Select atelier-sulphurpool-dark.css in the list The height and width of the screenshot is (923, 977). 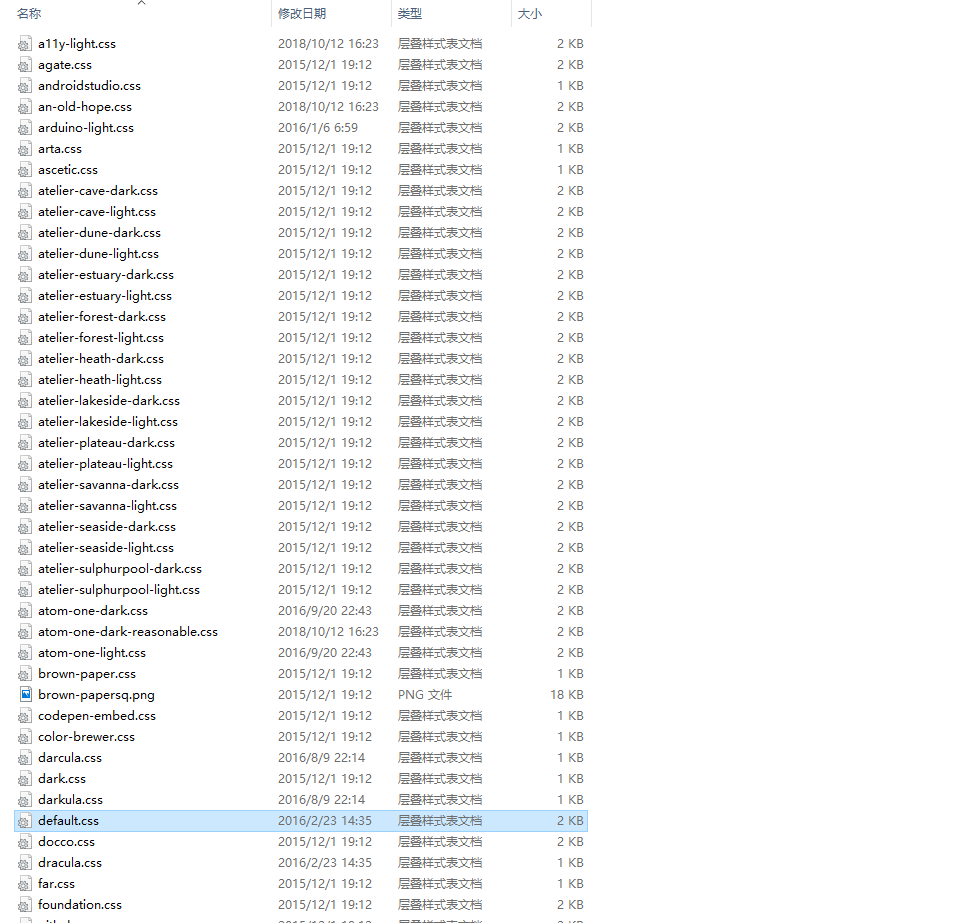click(x=119, y=569)
